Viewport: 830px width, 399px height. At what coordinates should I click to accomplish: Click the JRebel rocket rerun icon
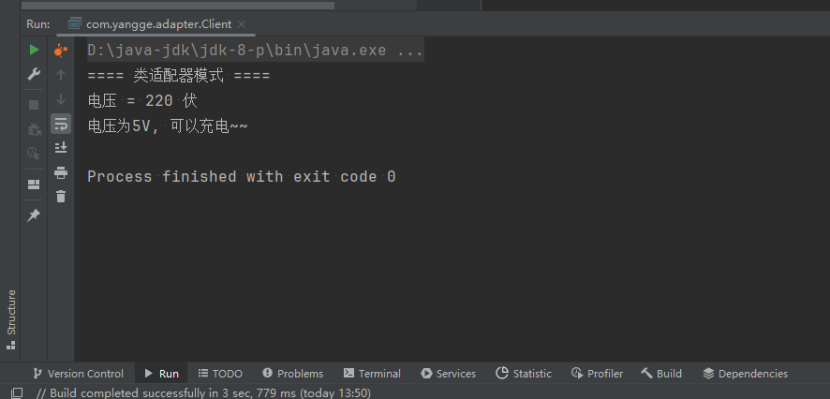coord(61,50)
